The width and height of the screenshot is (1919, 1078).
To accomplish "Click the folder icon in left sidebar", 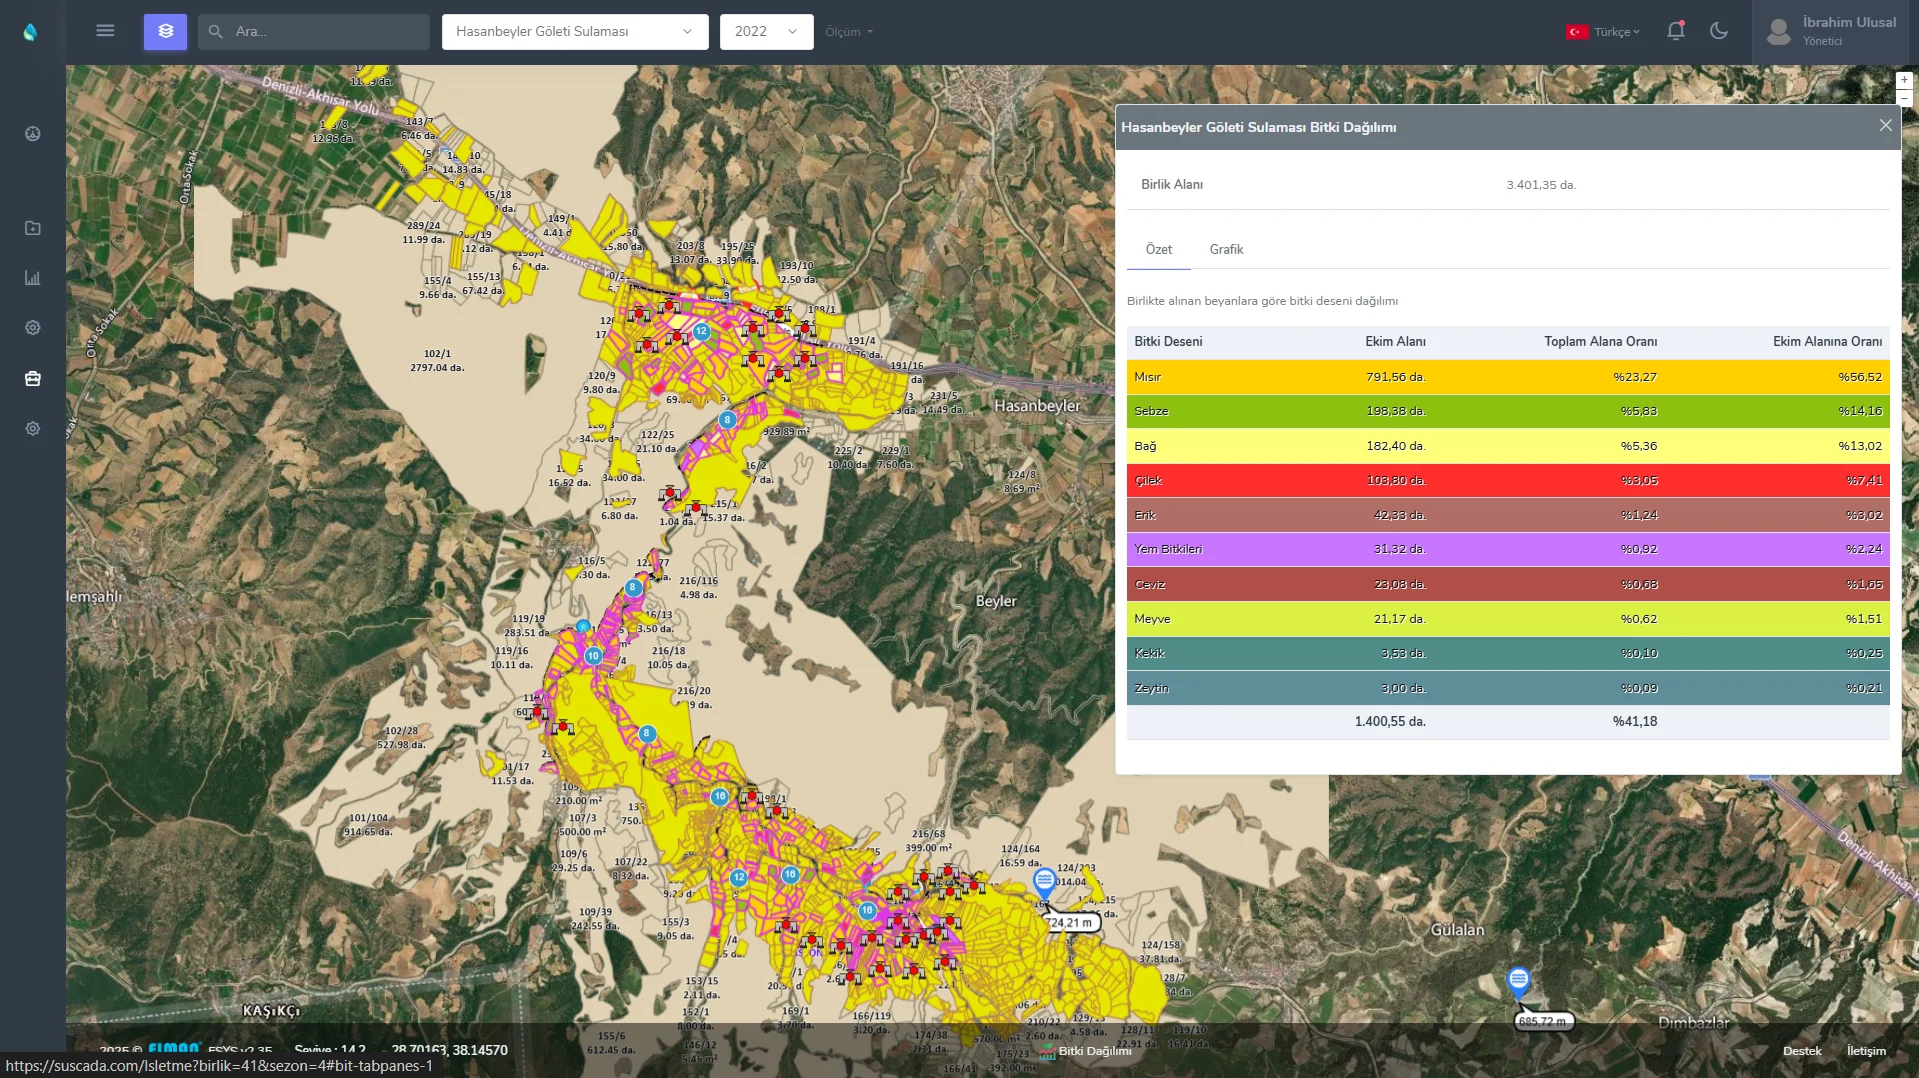I will 33,228.
